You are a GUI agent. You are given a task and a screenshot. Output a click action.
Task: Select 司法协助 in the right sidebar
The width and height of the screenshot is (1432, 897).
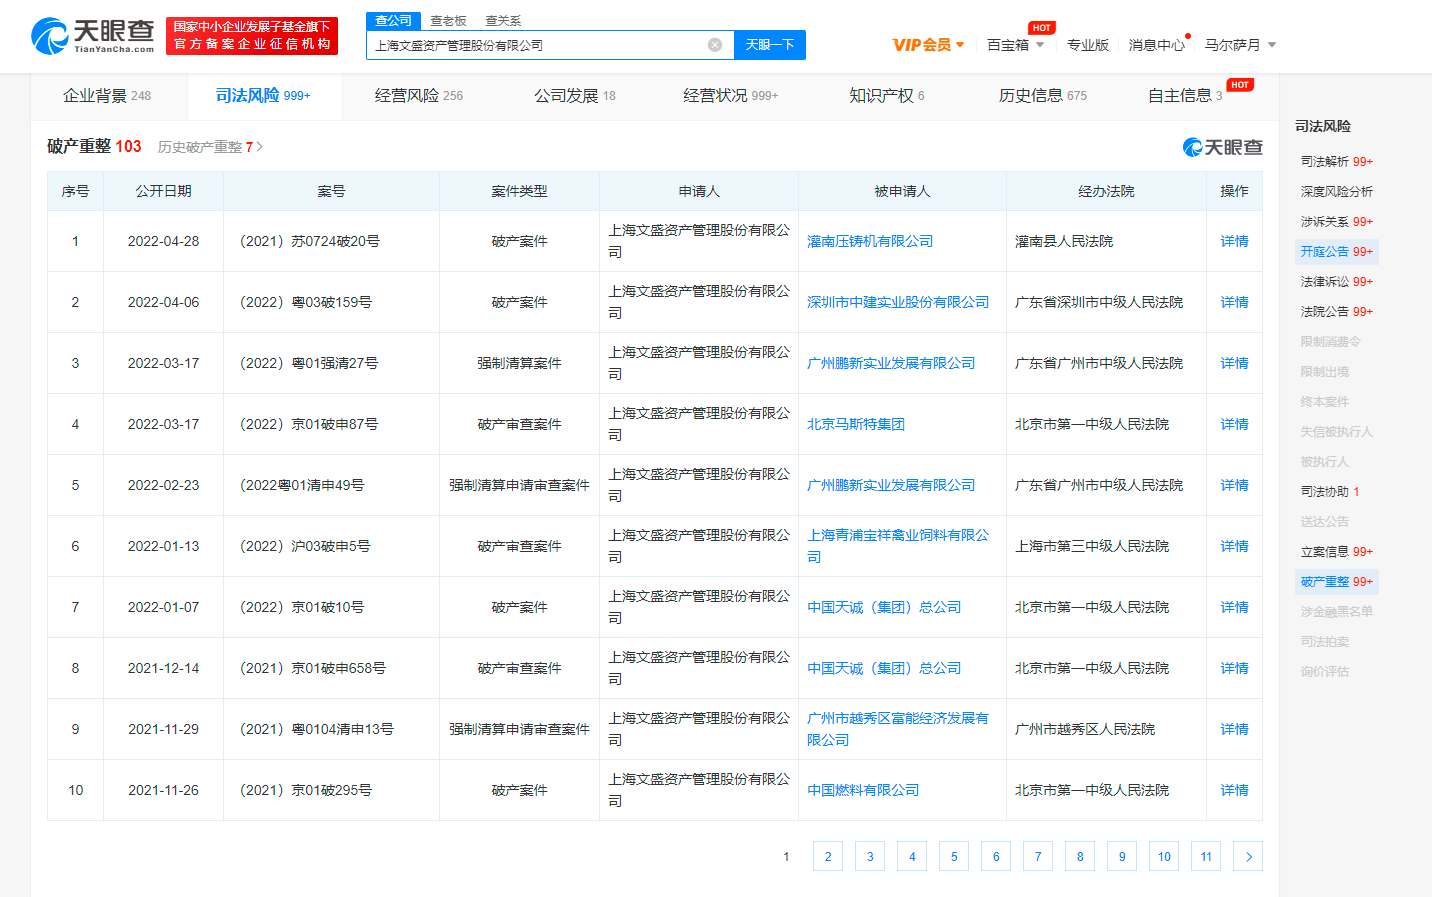coord(1330,491)
